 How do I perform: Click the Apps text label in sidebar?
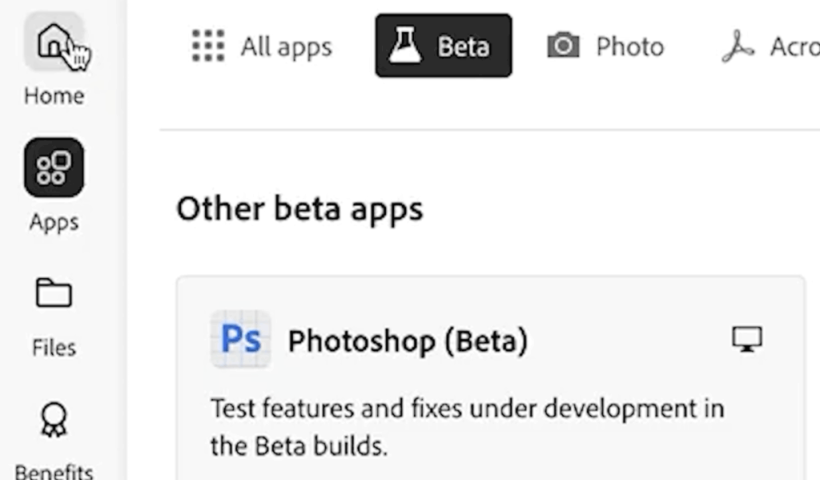(54, 222)
